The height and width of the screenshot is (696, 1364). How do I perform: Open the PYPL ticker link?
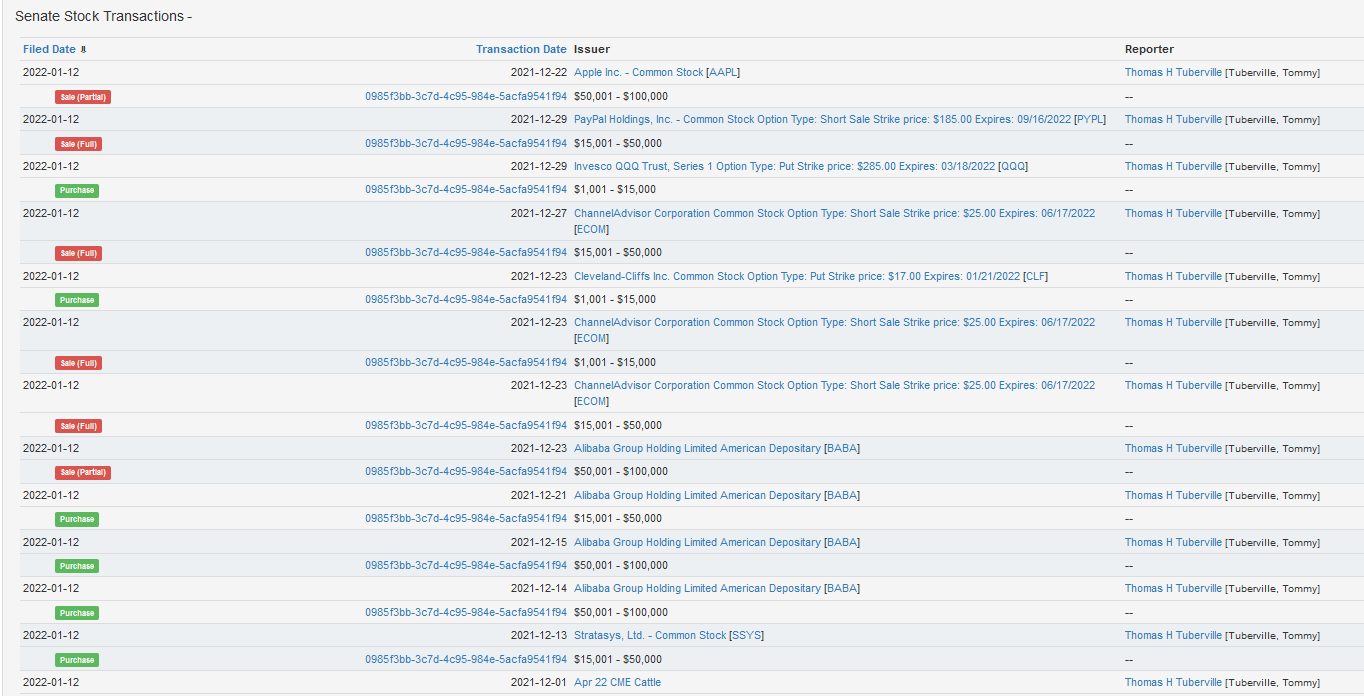point(1090,119)
